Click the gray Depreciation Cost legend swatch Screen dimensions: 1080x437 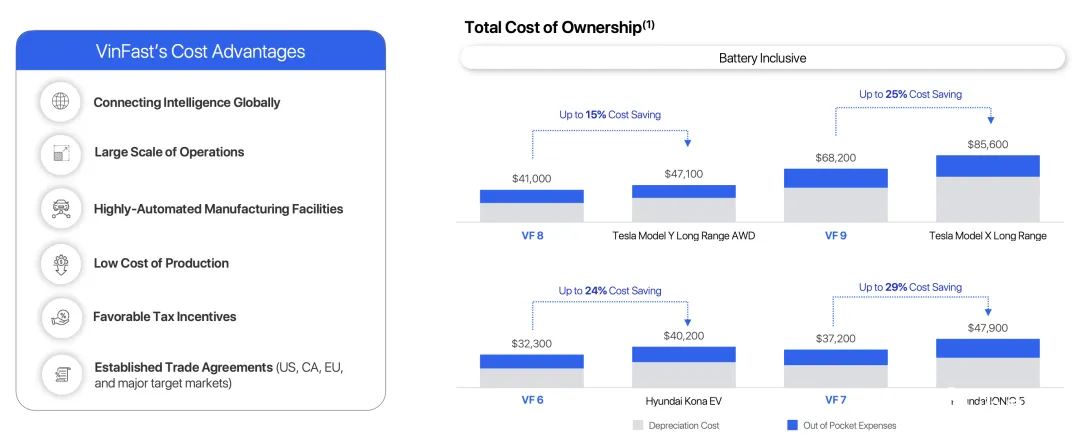(x=637, y=425)
